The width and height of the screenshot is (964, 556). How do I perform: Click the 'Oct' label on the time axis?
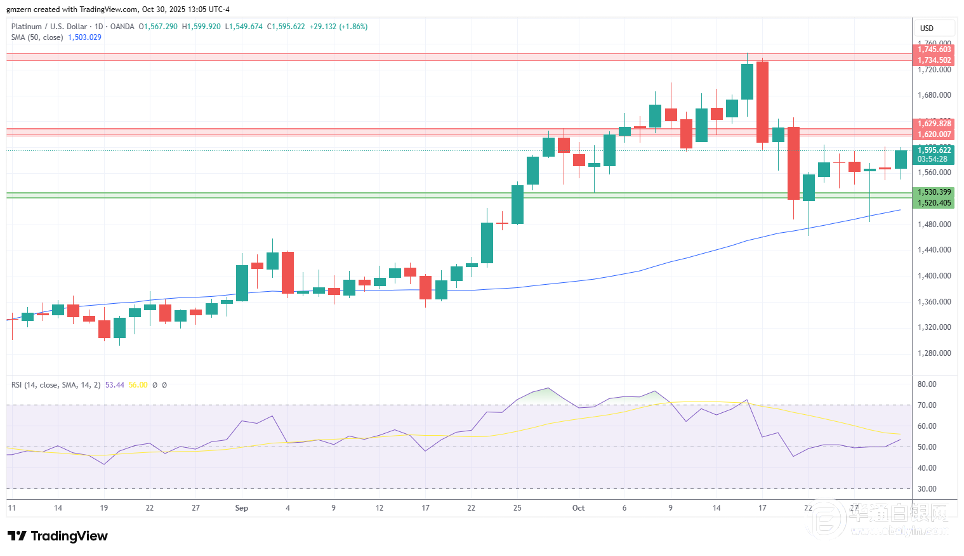577,508
